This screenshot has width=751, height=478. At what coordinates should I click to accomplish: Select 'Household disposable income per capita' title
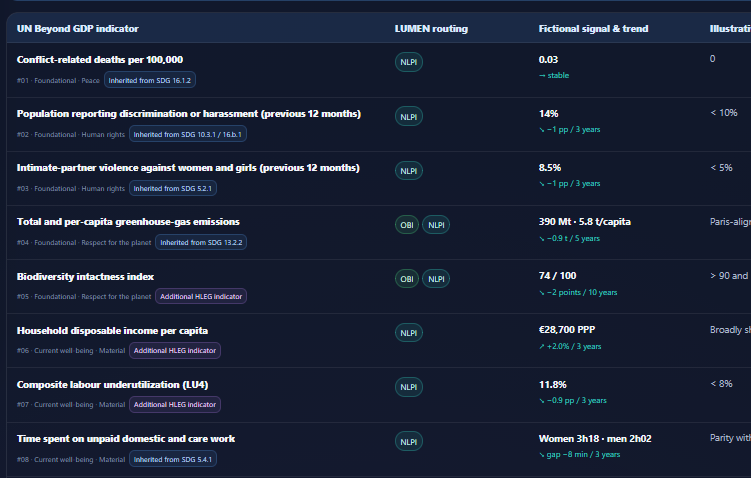click(112, 331)
